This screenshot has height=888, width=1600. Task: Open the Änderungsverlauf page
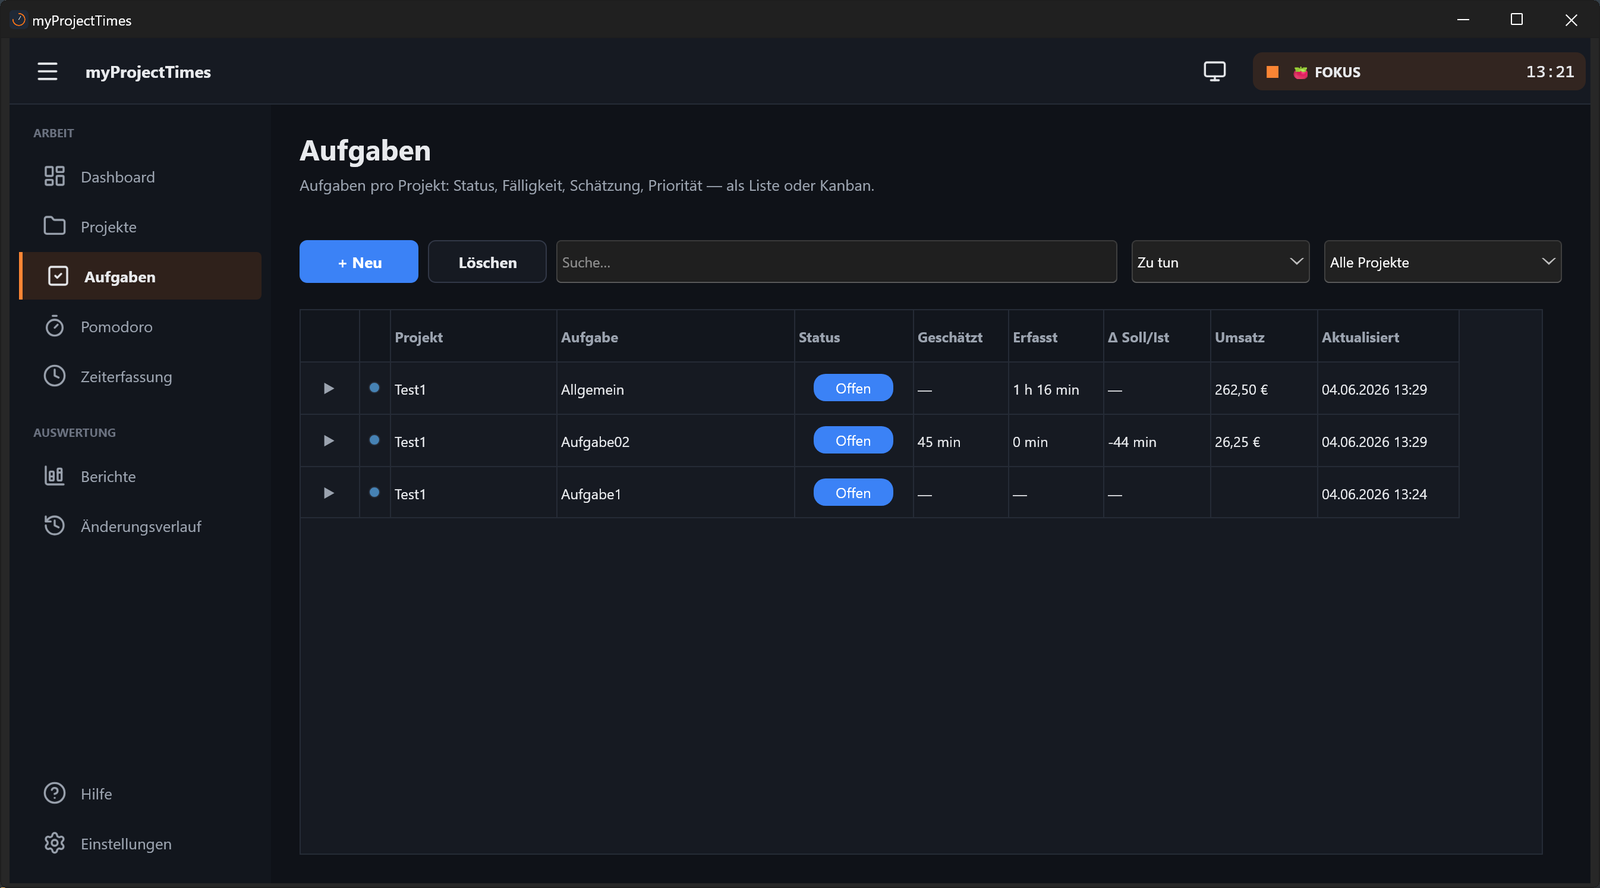tap(140, 526)
